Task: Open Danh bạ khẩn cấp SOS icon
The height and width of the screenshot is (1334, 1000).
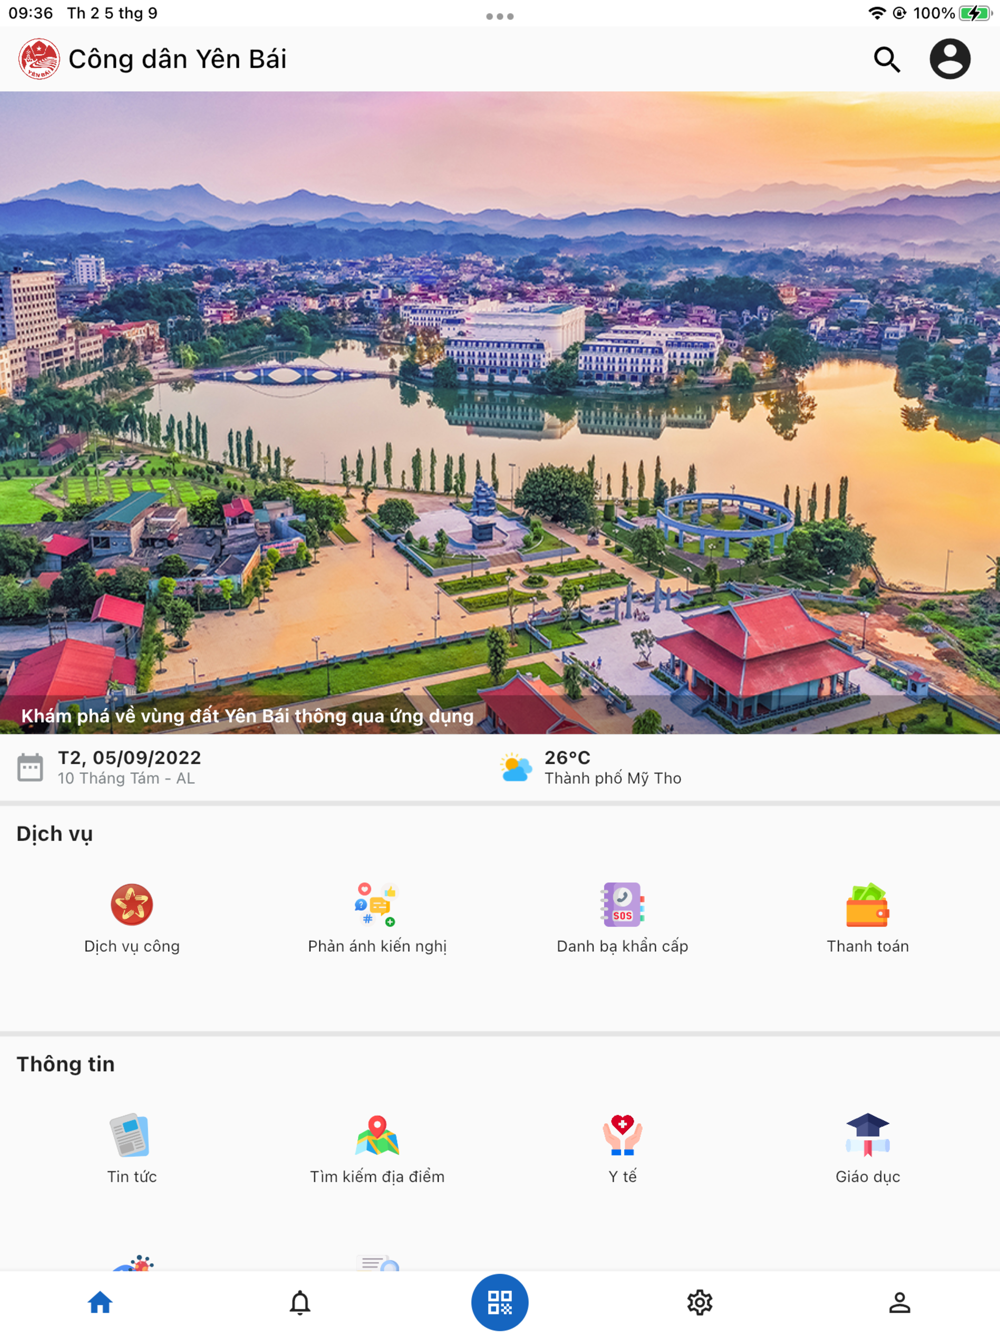Action: click(622, 904)
